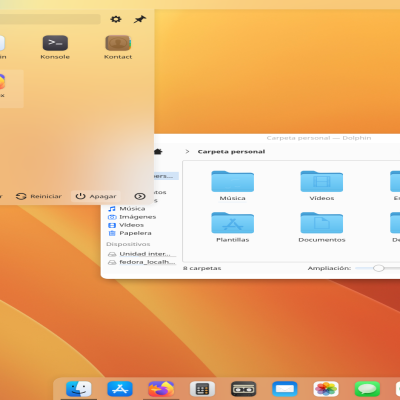400x400 pixels.
Task: Open the Vídeos folder in Dolphin
Action: 322,186
